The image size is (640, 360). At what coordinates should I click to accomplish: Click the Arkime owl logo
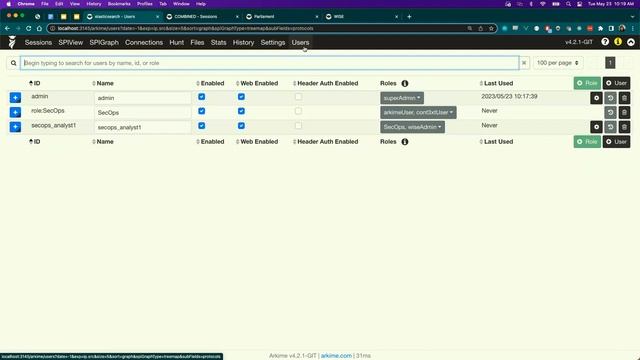point(12,42)
